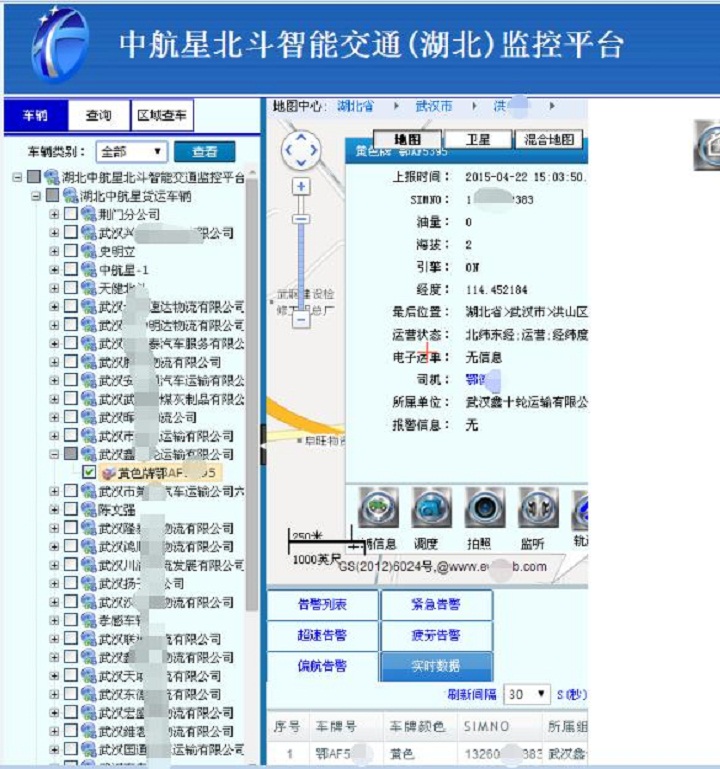This screenshot has height=769, width=720.
Task: Zoom out with the map minus button
Action: tap(301, 320)
